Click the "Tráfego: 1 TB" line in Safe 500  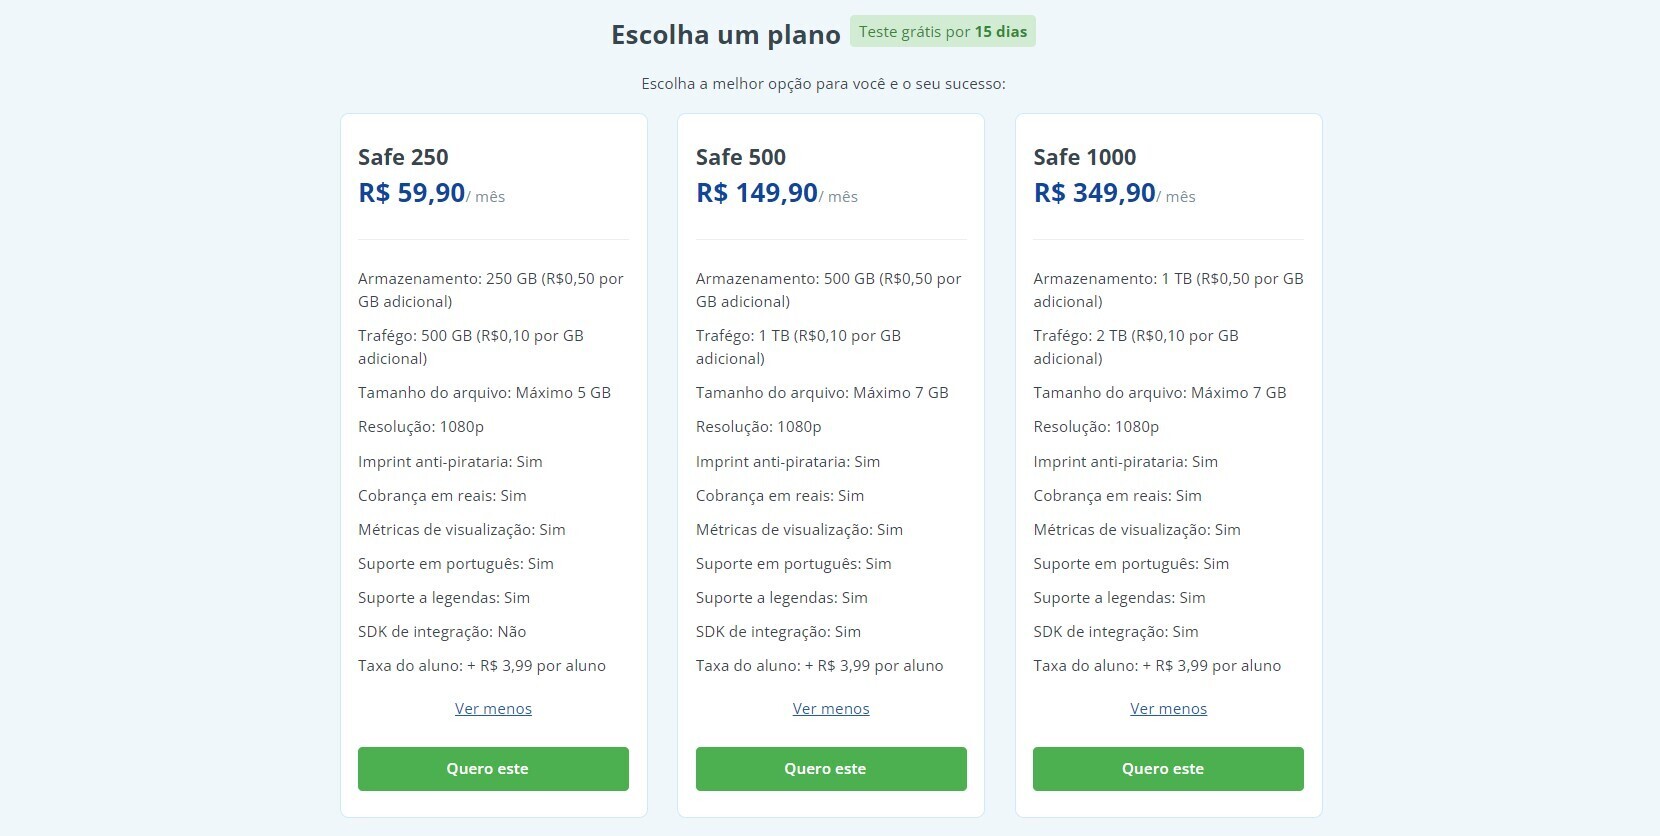(798, 347)
